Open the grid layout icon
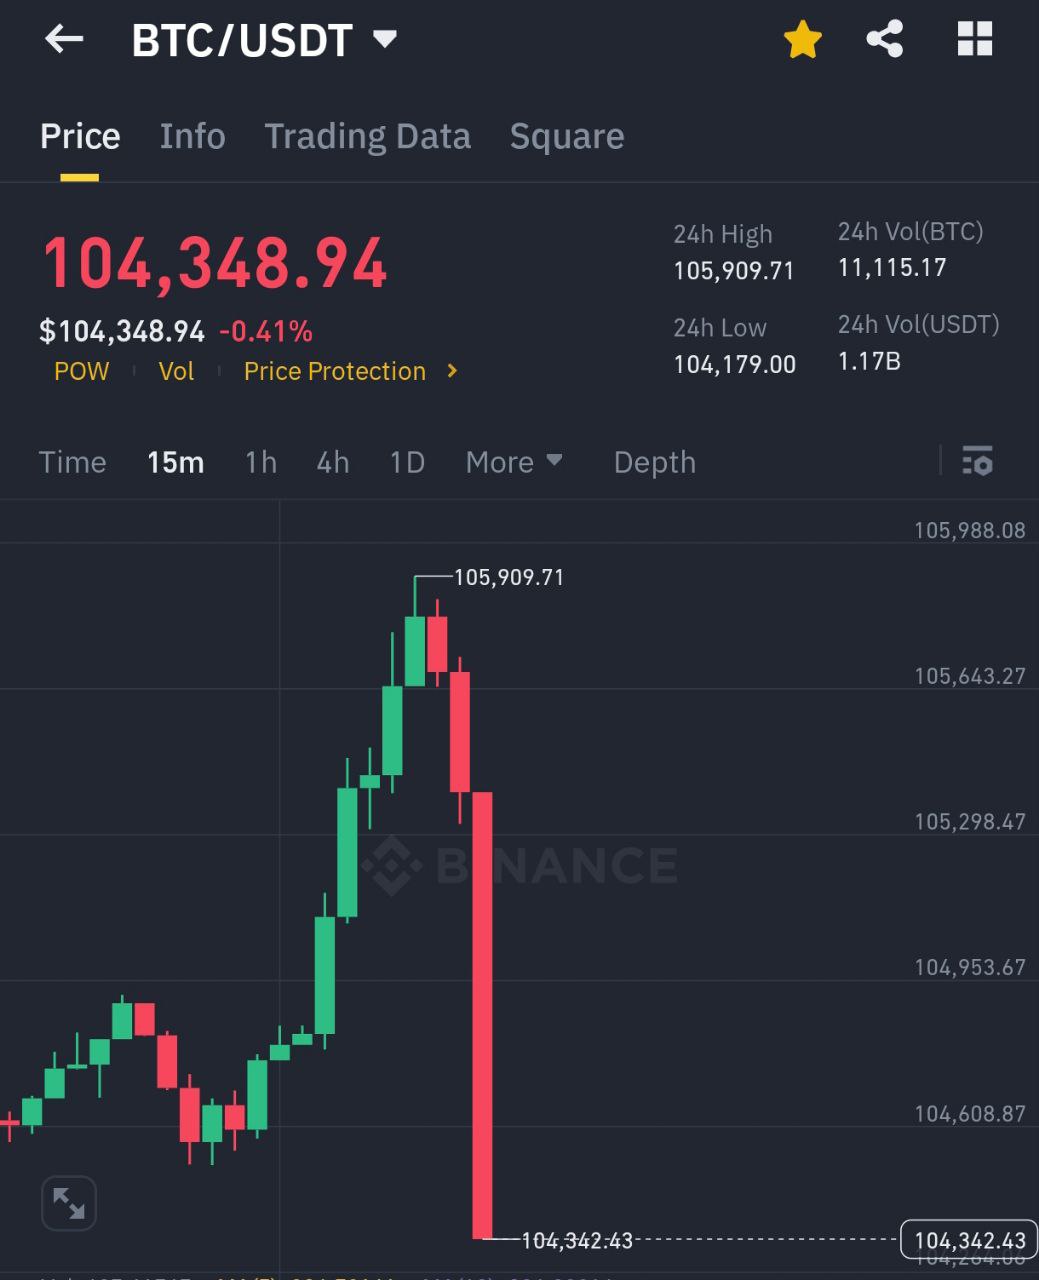 (x=975, y=40)
